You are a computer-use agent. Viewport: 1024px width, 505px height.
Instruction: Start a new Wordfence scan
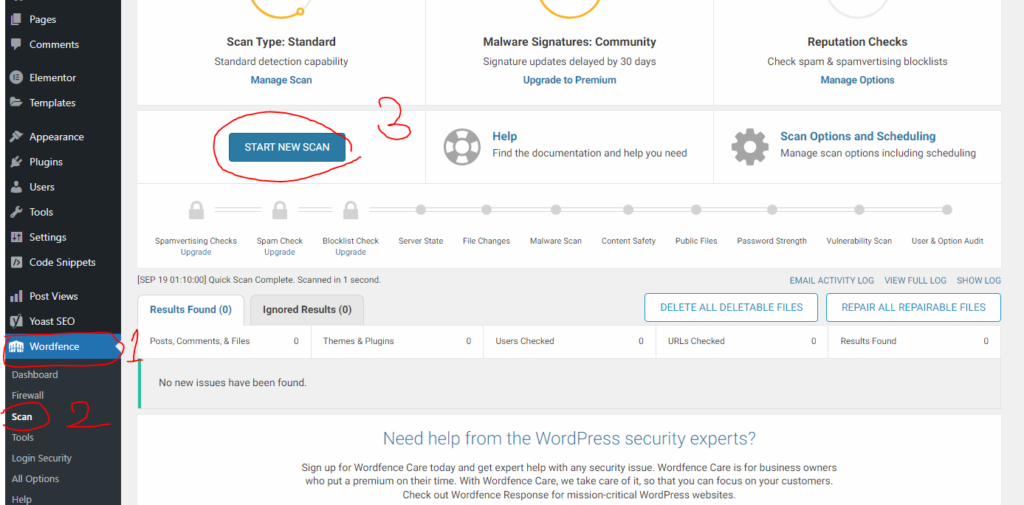pos(287,147)
